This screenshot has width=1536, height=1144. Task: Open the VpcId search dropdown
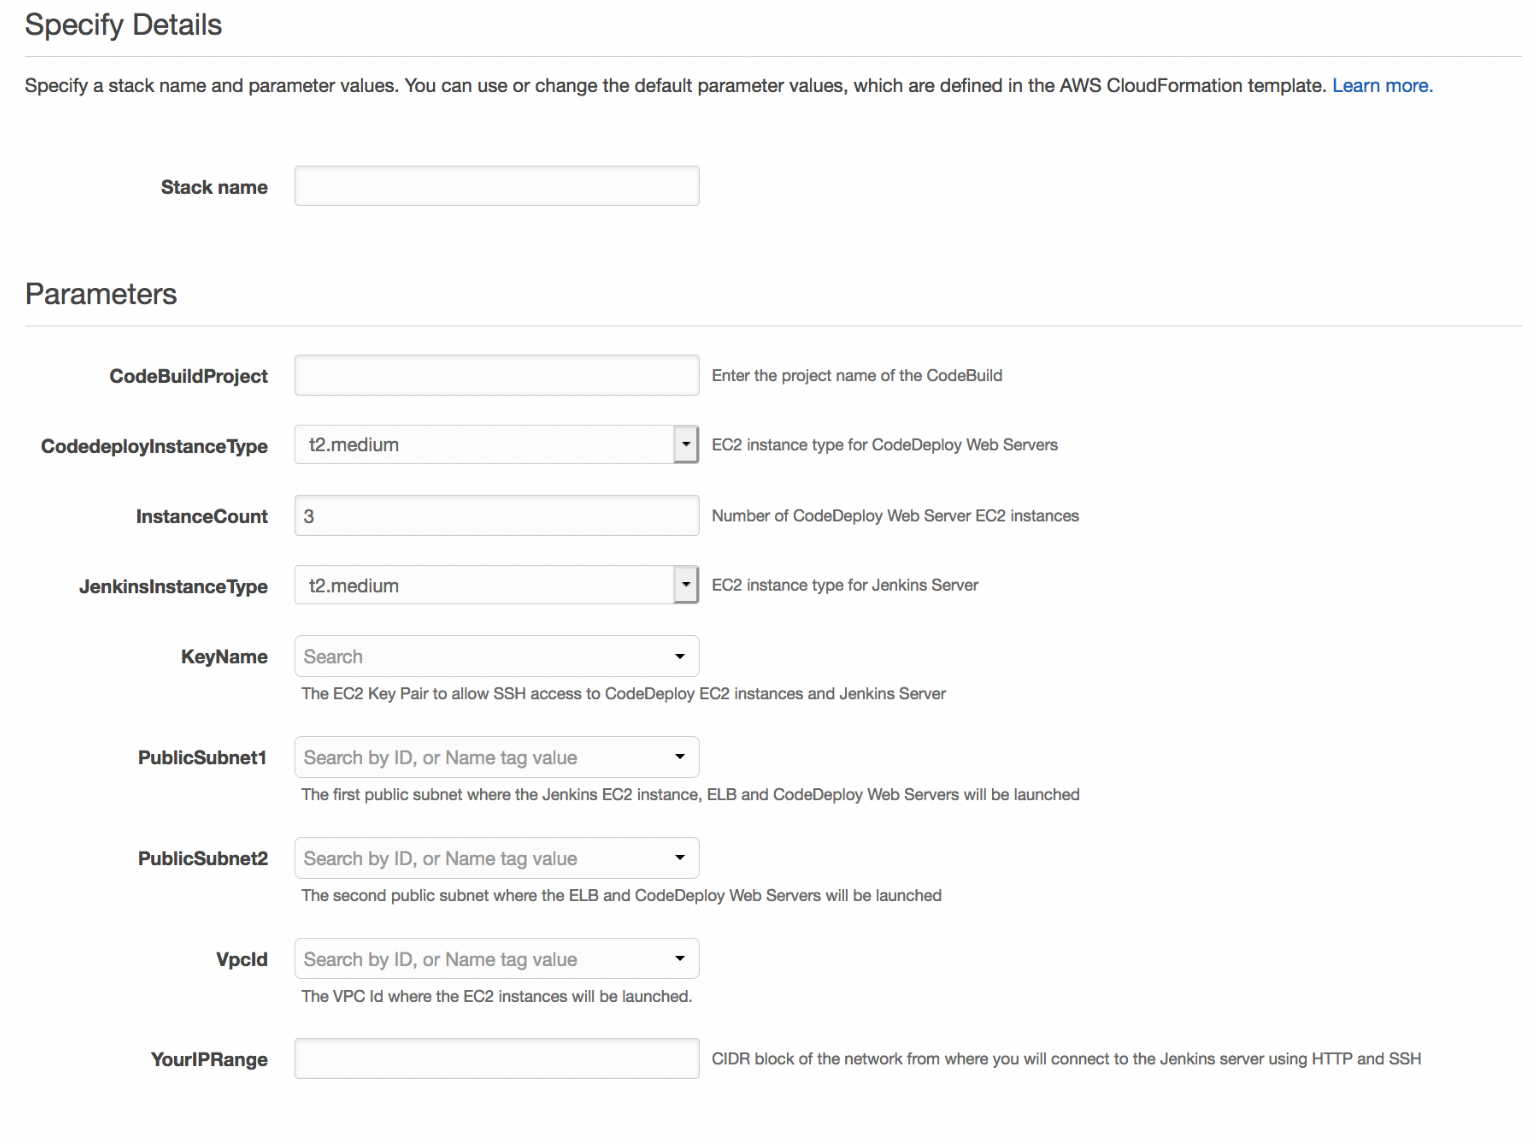(484, 960)
